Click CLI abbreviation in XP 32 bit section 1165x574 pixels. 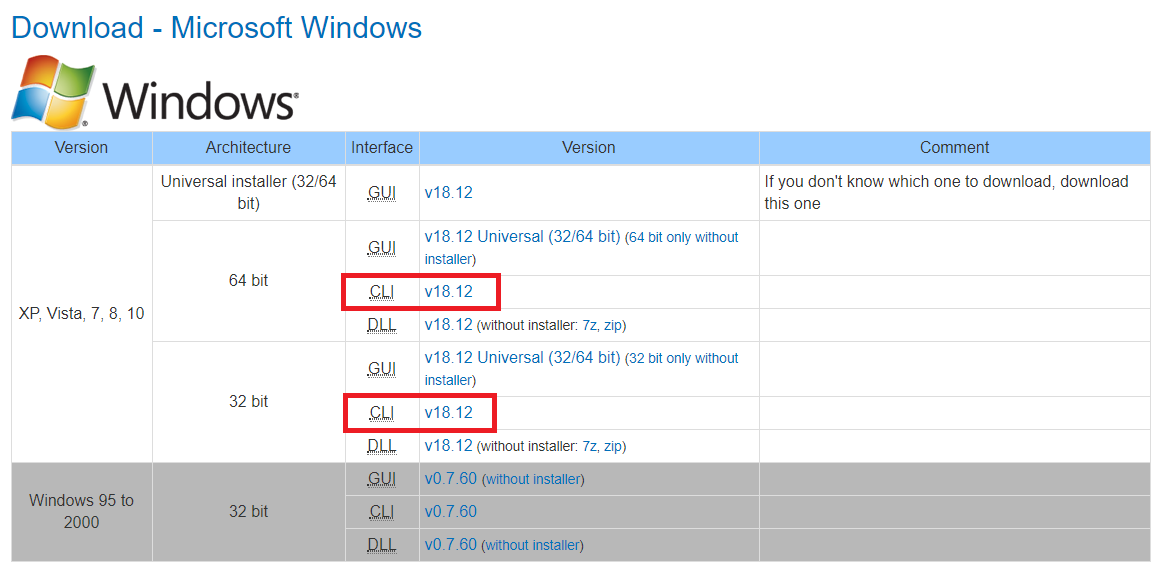pos(382,413)
